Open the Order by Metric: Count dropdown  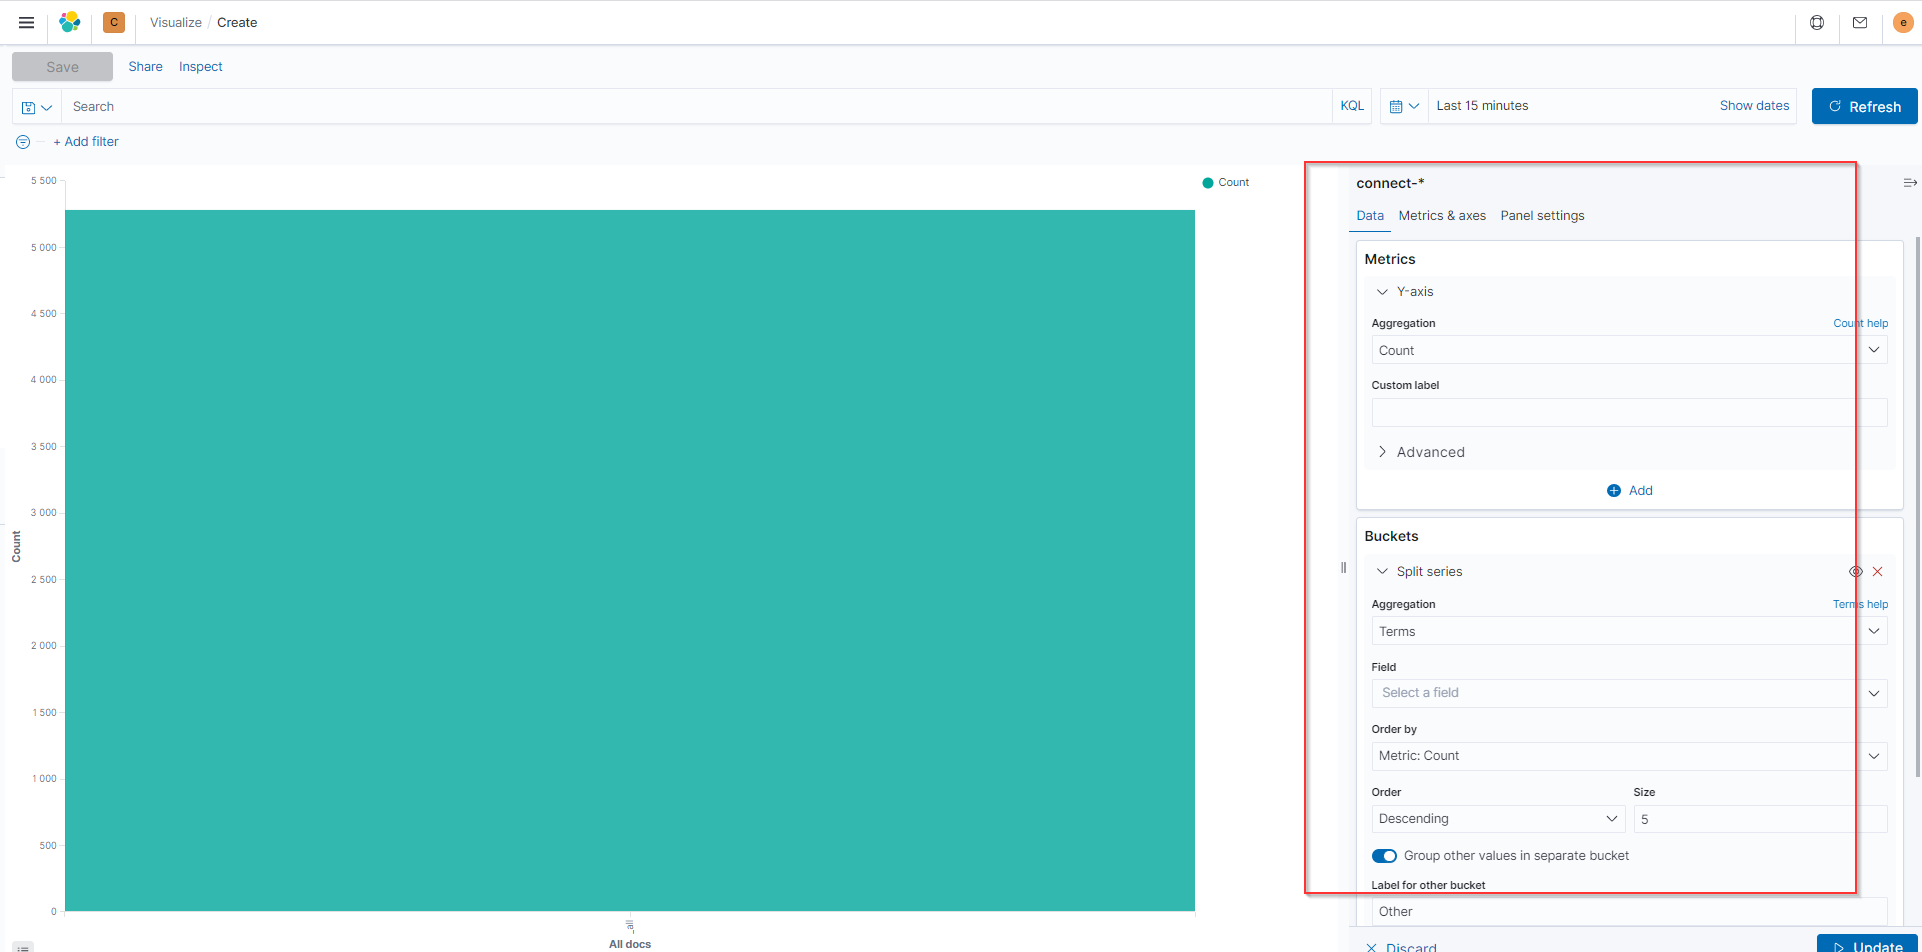1629,756
